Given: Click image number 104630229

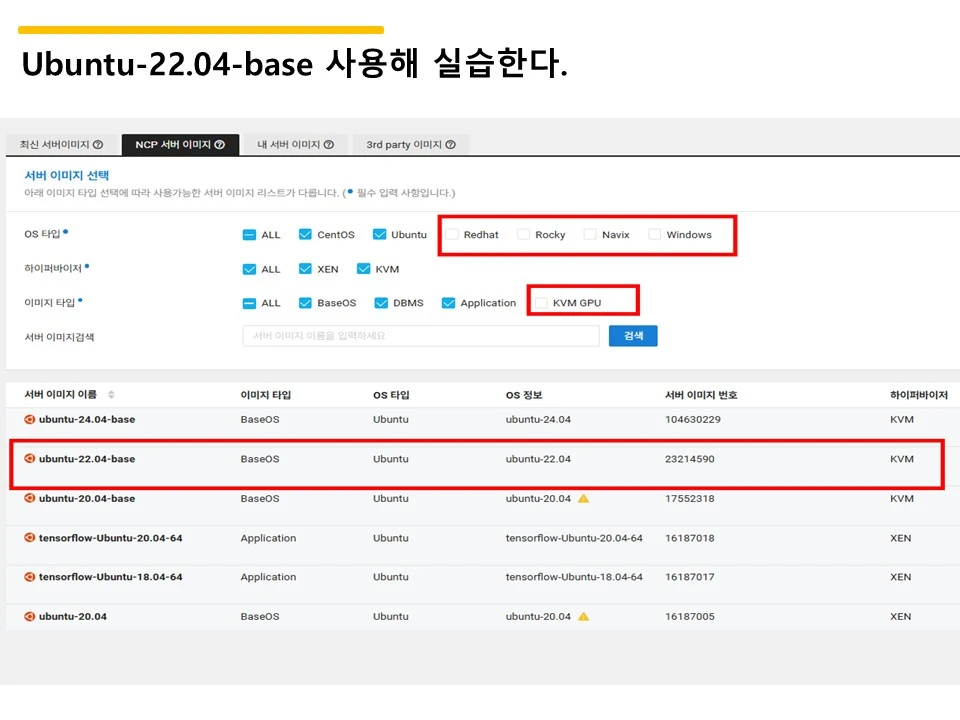Looking at the screenshot, I should [x=693, y=419].
